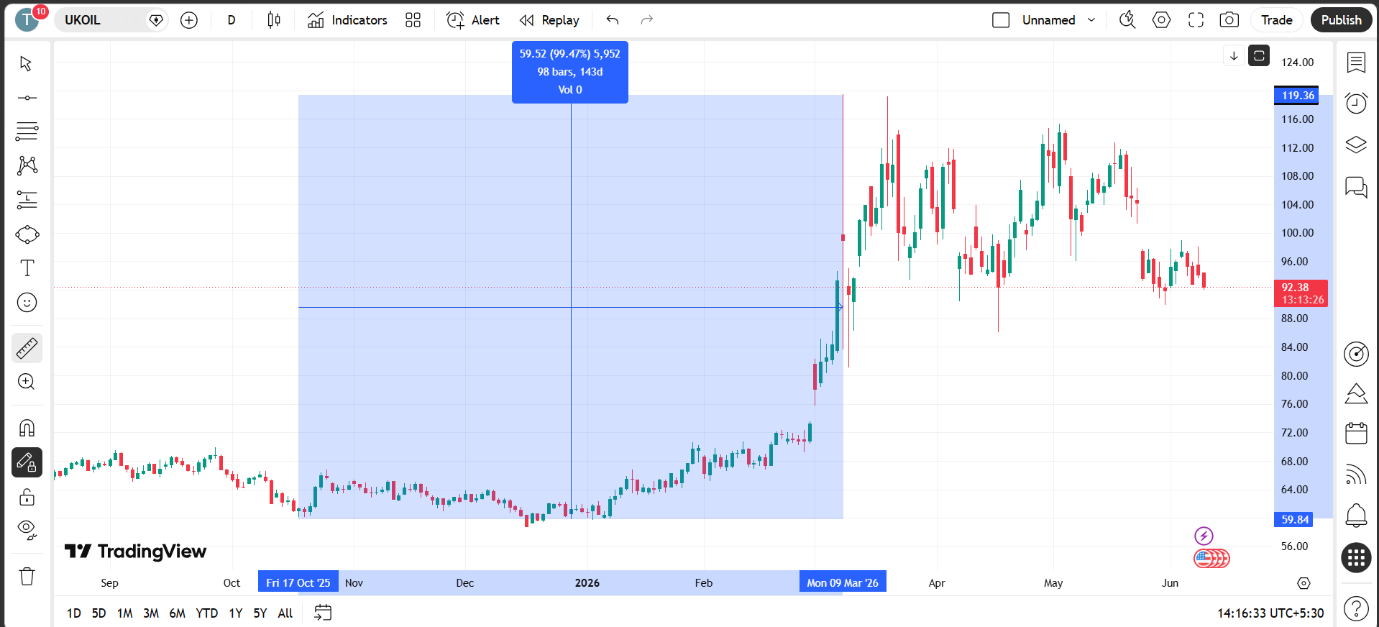Open the help question mark icon
Screen dimensions: 1379x627
coord(1356,607)
